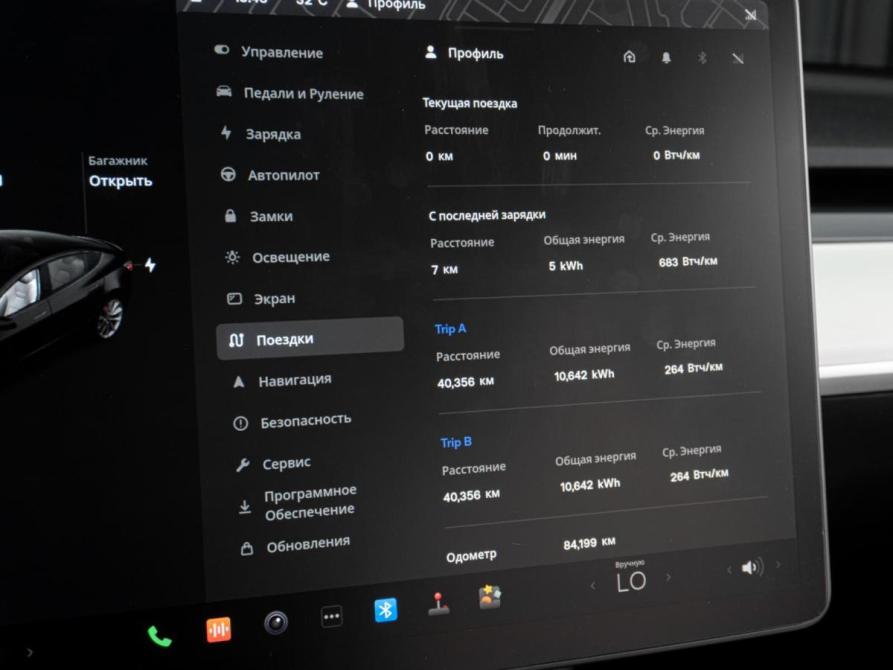Tap the Trip A distance 40,356 км
The height and width of the screenshot is (670, 893).
coord(465,382)
